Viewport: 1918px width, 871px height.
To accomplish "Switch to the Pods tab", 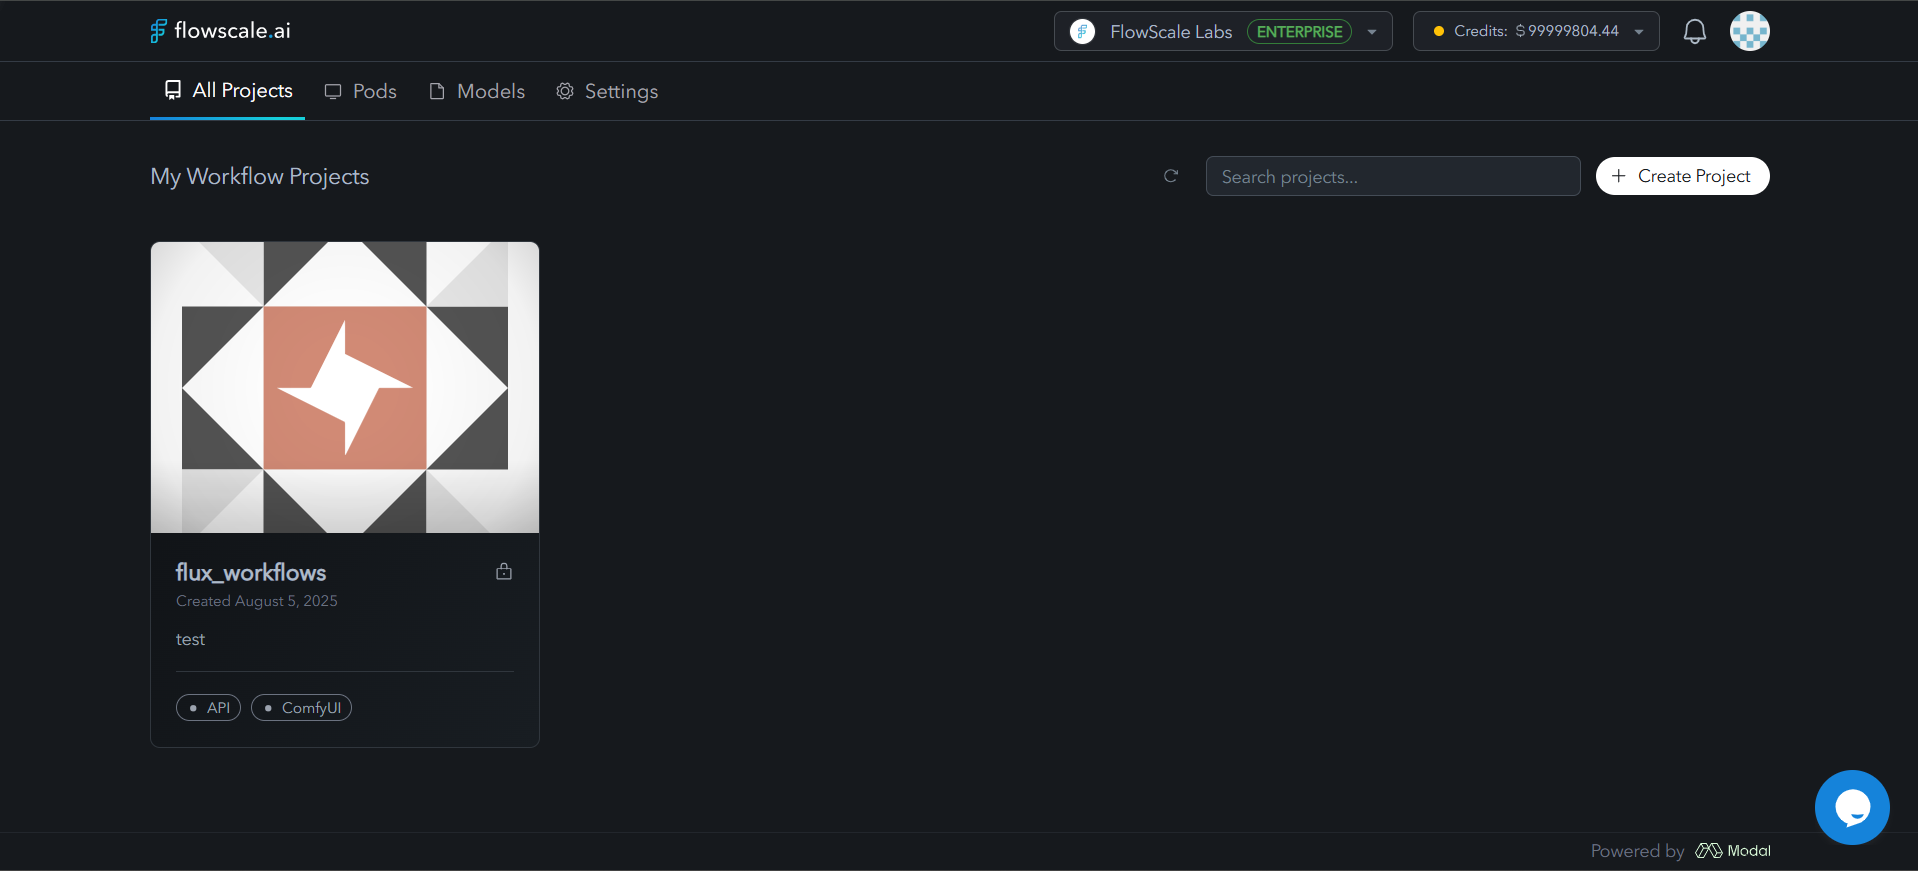I will tap(360, 91).
